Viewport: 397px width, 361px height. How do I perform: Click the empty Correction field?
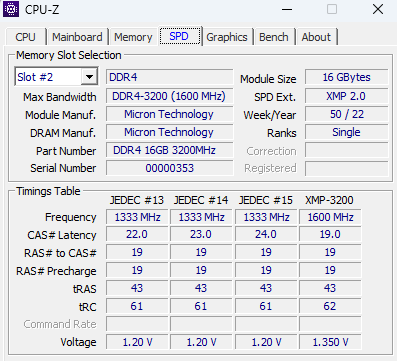tap(347, 150)
